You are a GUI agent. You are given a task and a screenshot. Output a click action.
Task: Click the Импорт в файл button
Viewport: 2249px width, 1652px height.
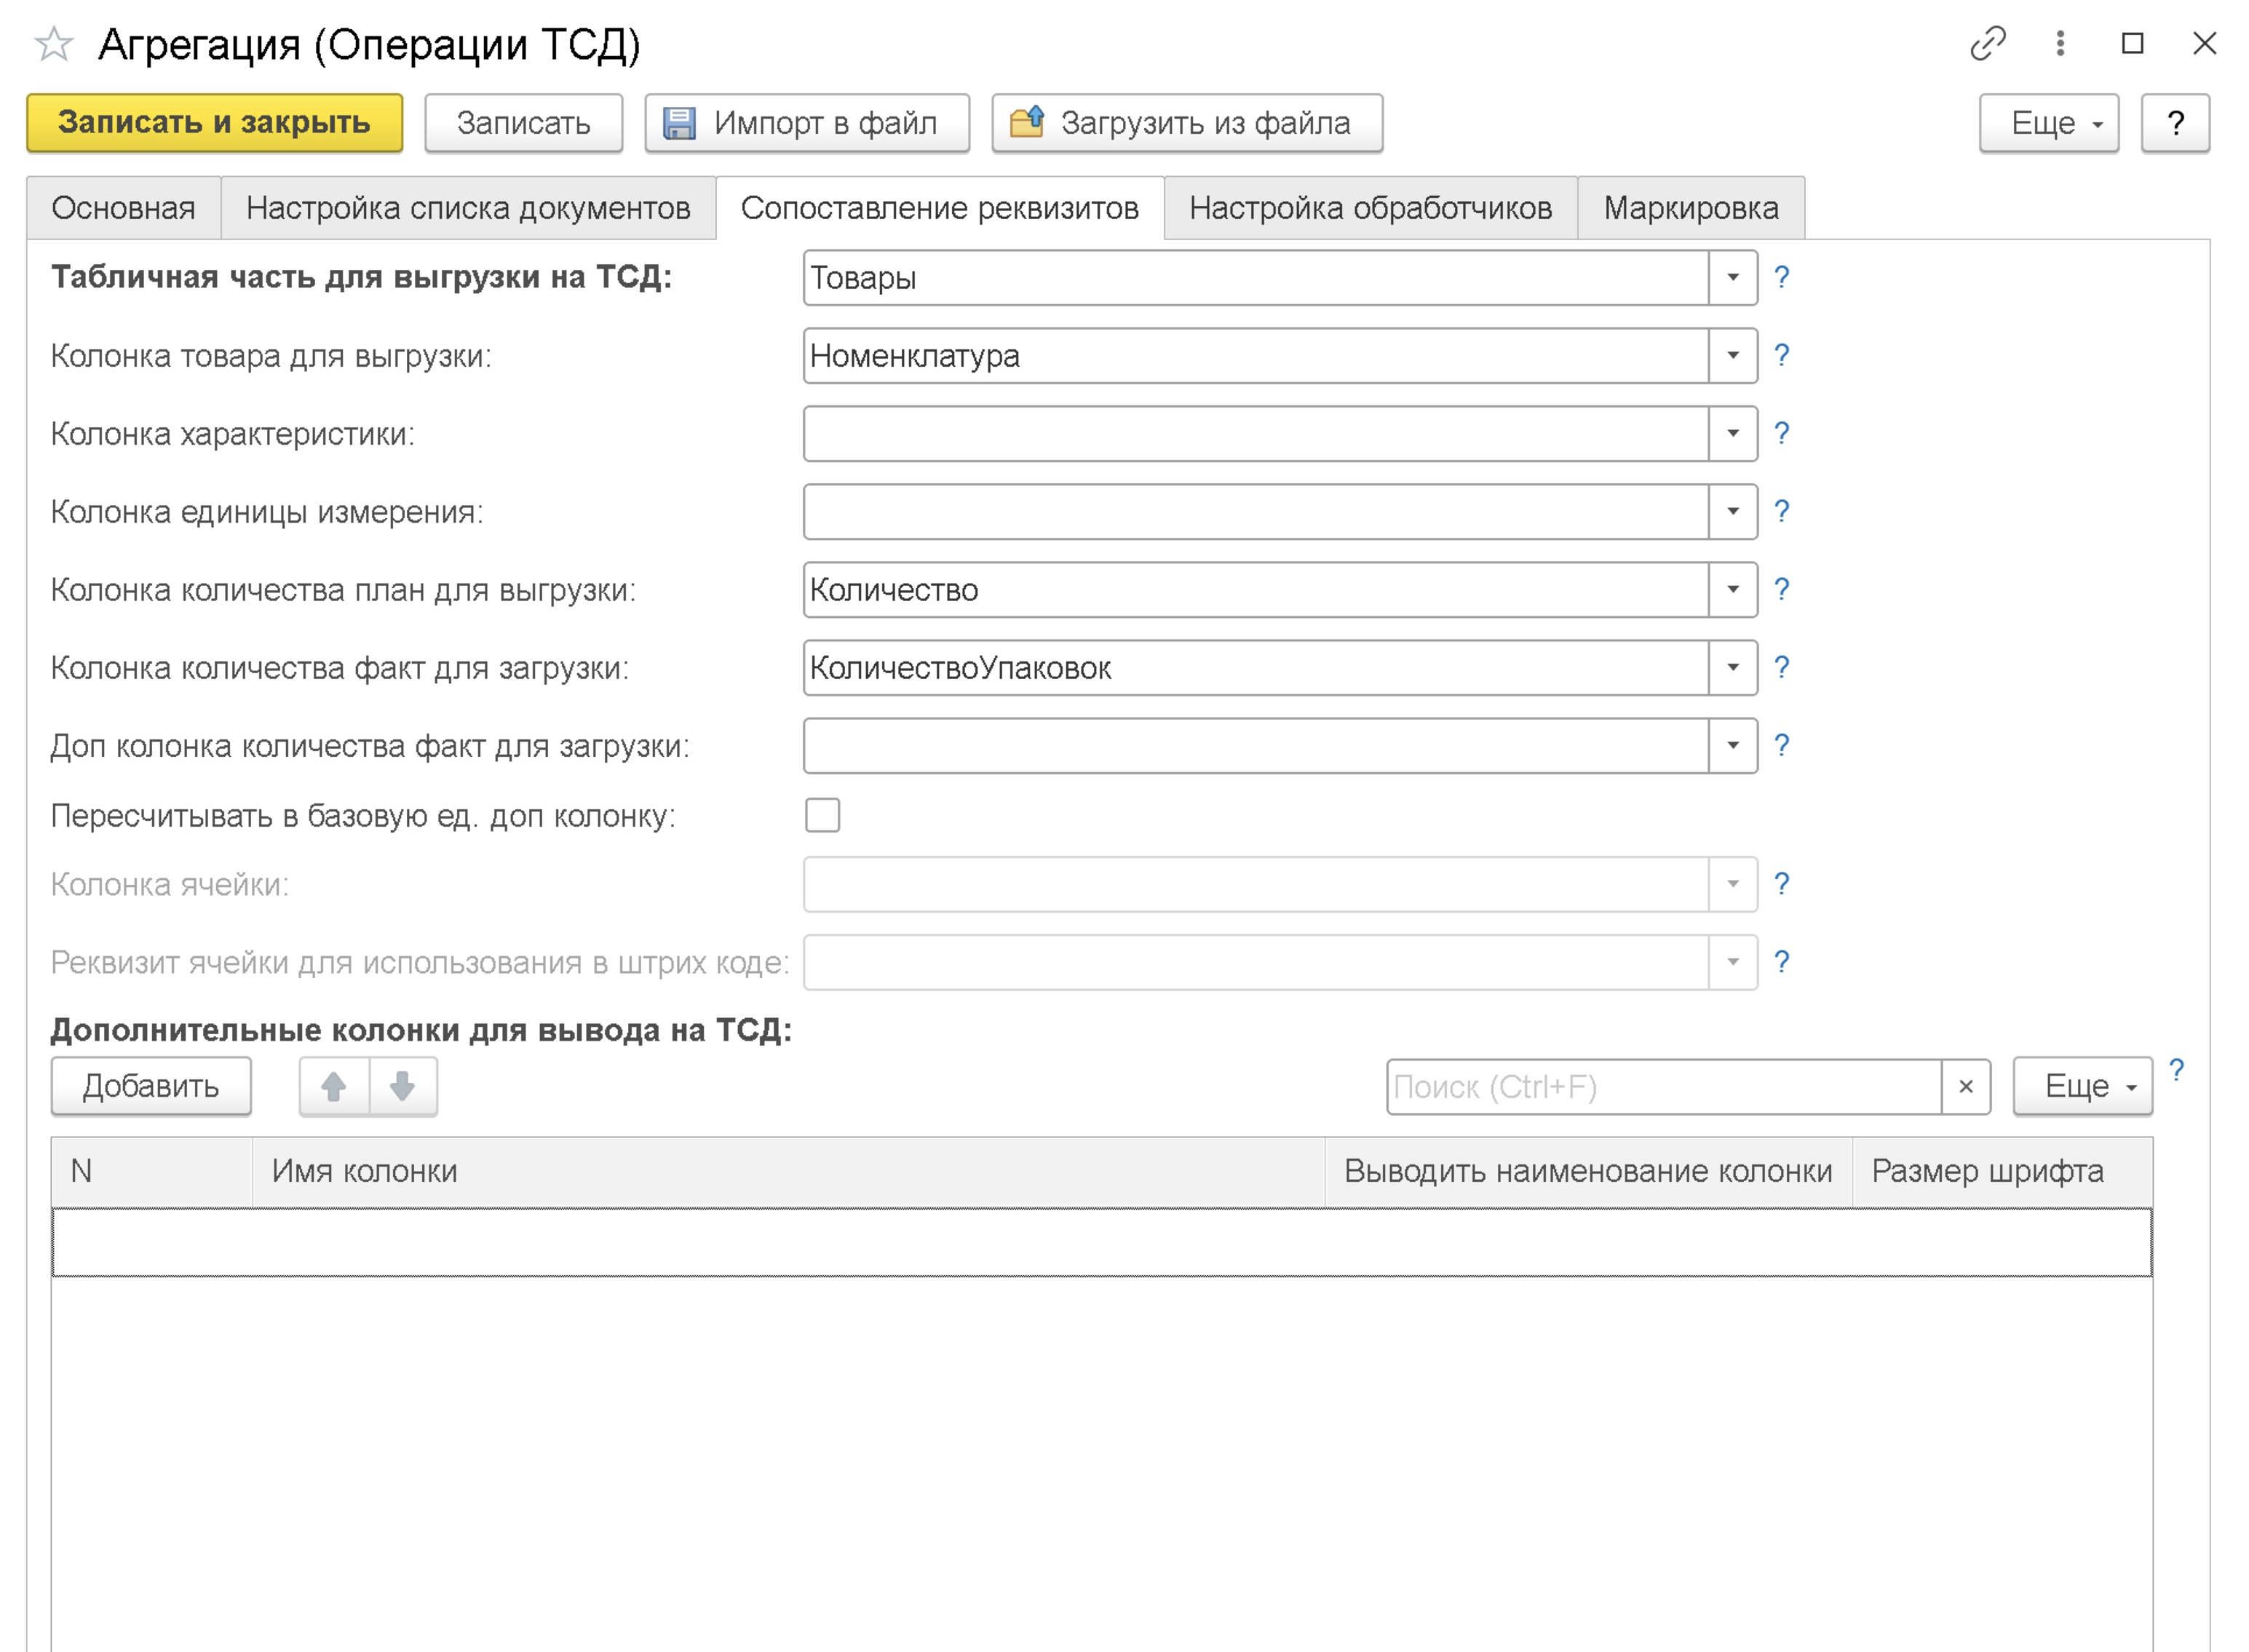click(x=806, y=123)
